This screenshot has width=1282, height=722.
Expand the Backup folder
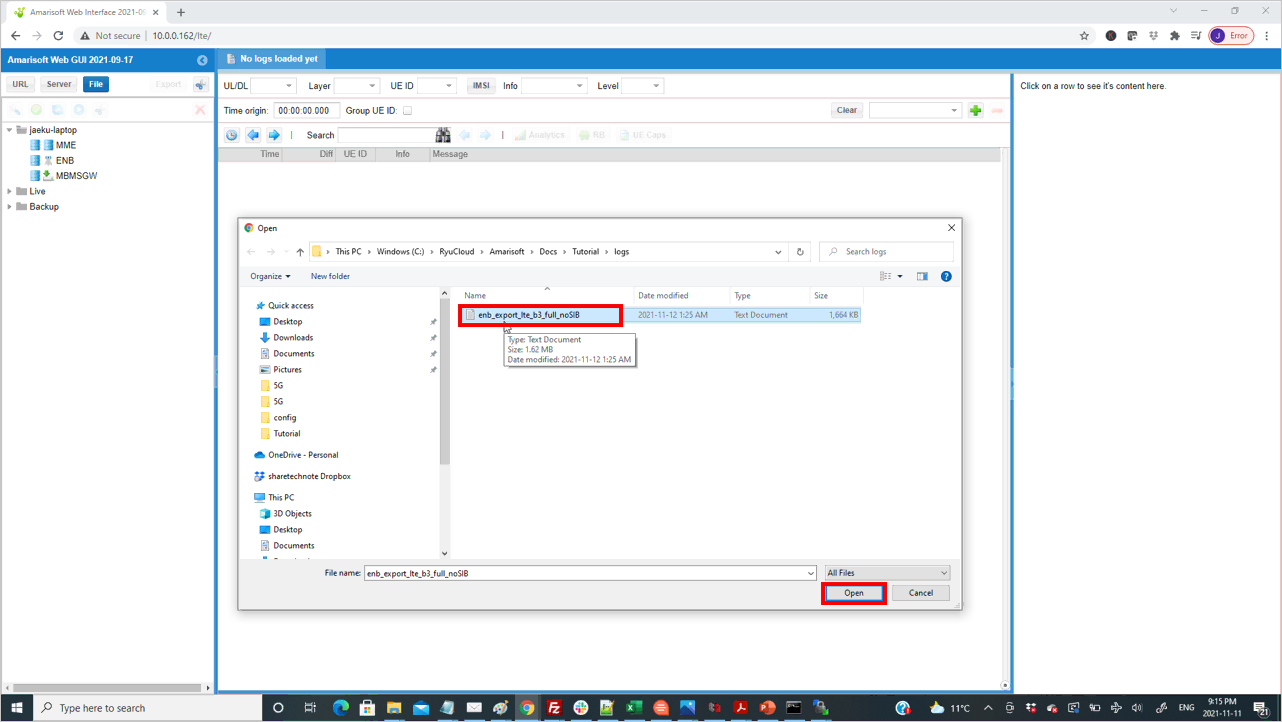pyautogui.click(x=10, y=207)
